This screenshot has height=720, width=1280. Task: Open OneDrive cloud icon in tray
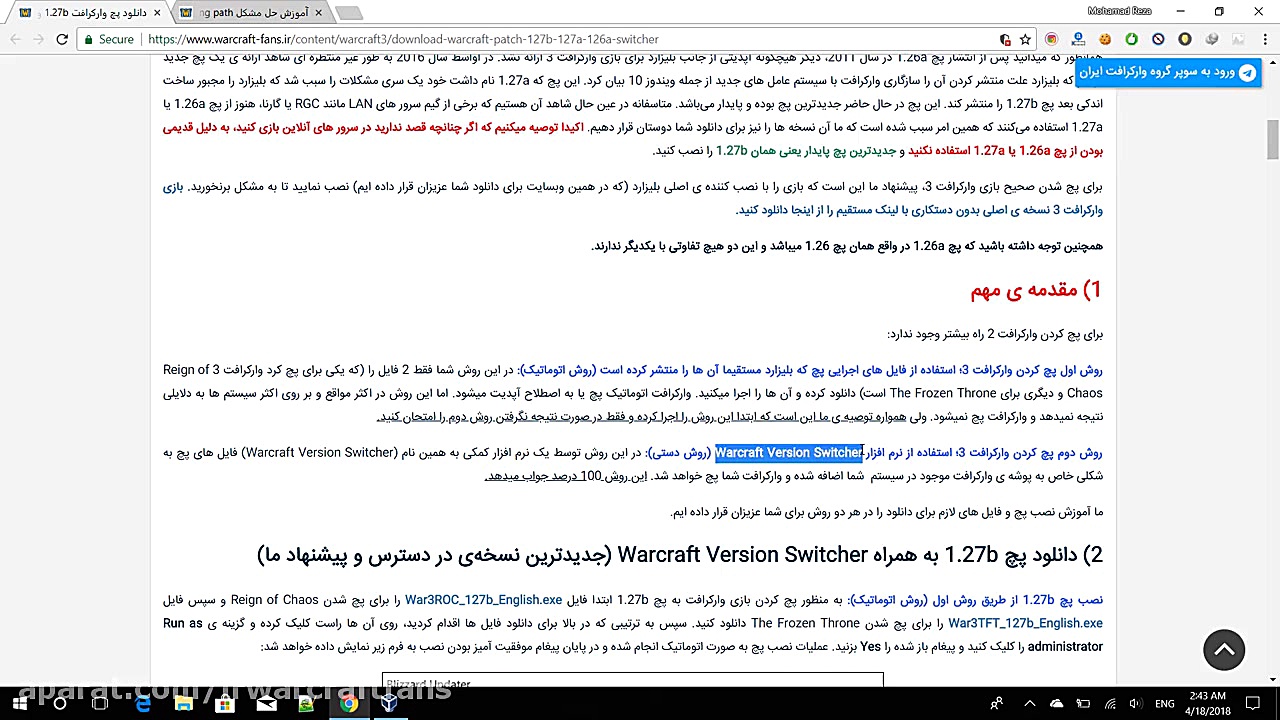pyautogui.click(x=1057, y=703)
